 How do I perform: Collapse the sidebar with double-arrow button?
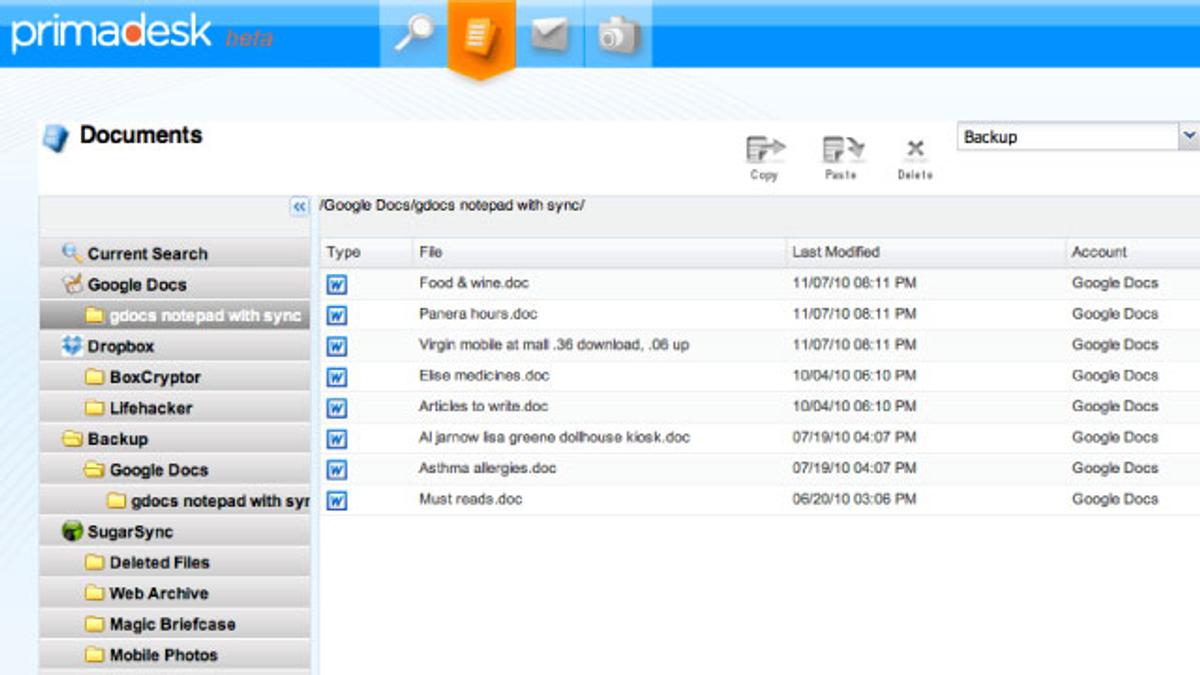pyautogui.click(x=299, y=207)
